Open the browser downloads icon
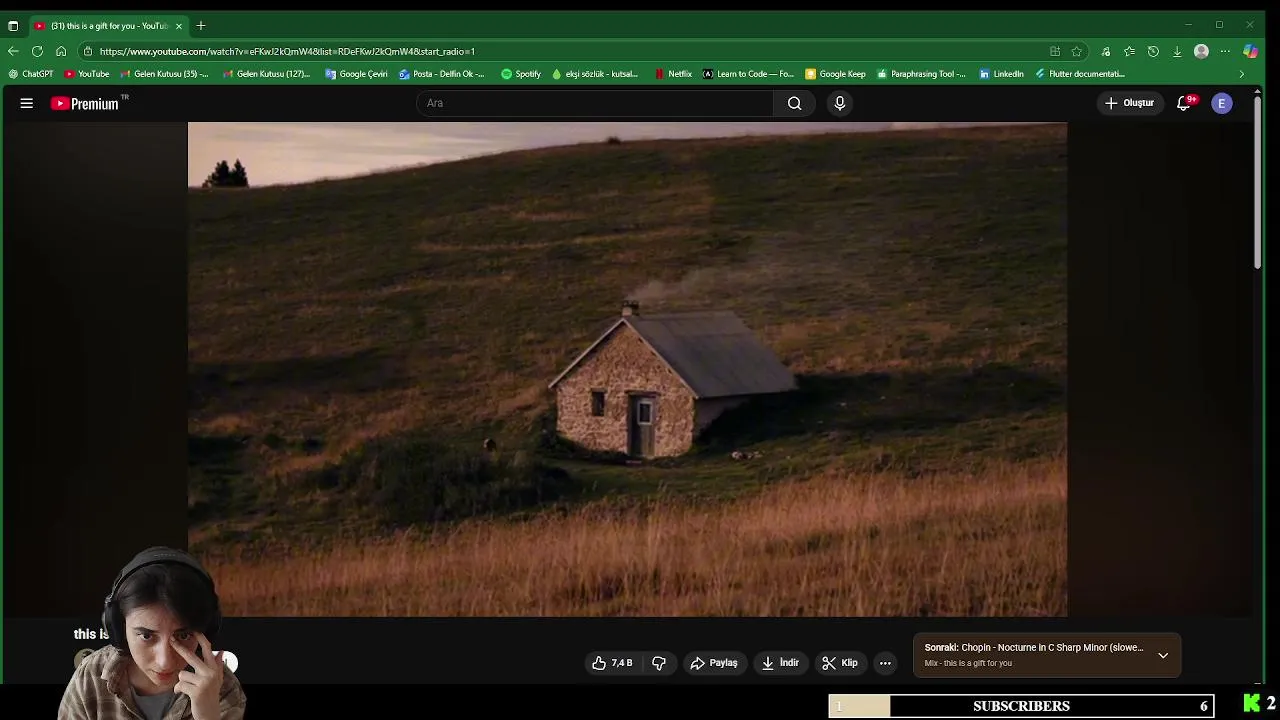The width and height of the screenshot is (1280, 720). [x=1177, y=51]
